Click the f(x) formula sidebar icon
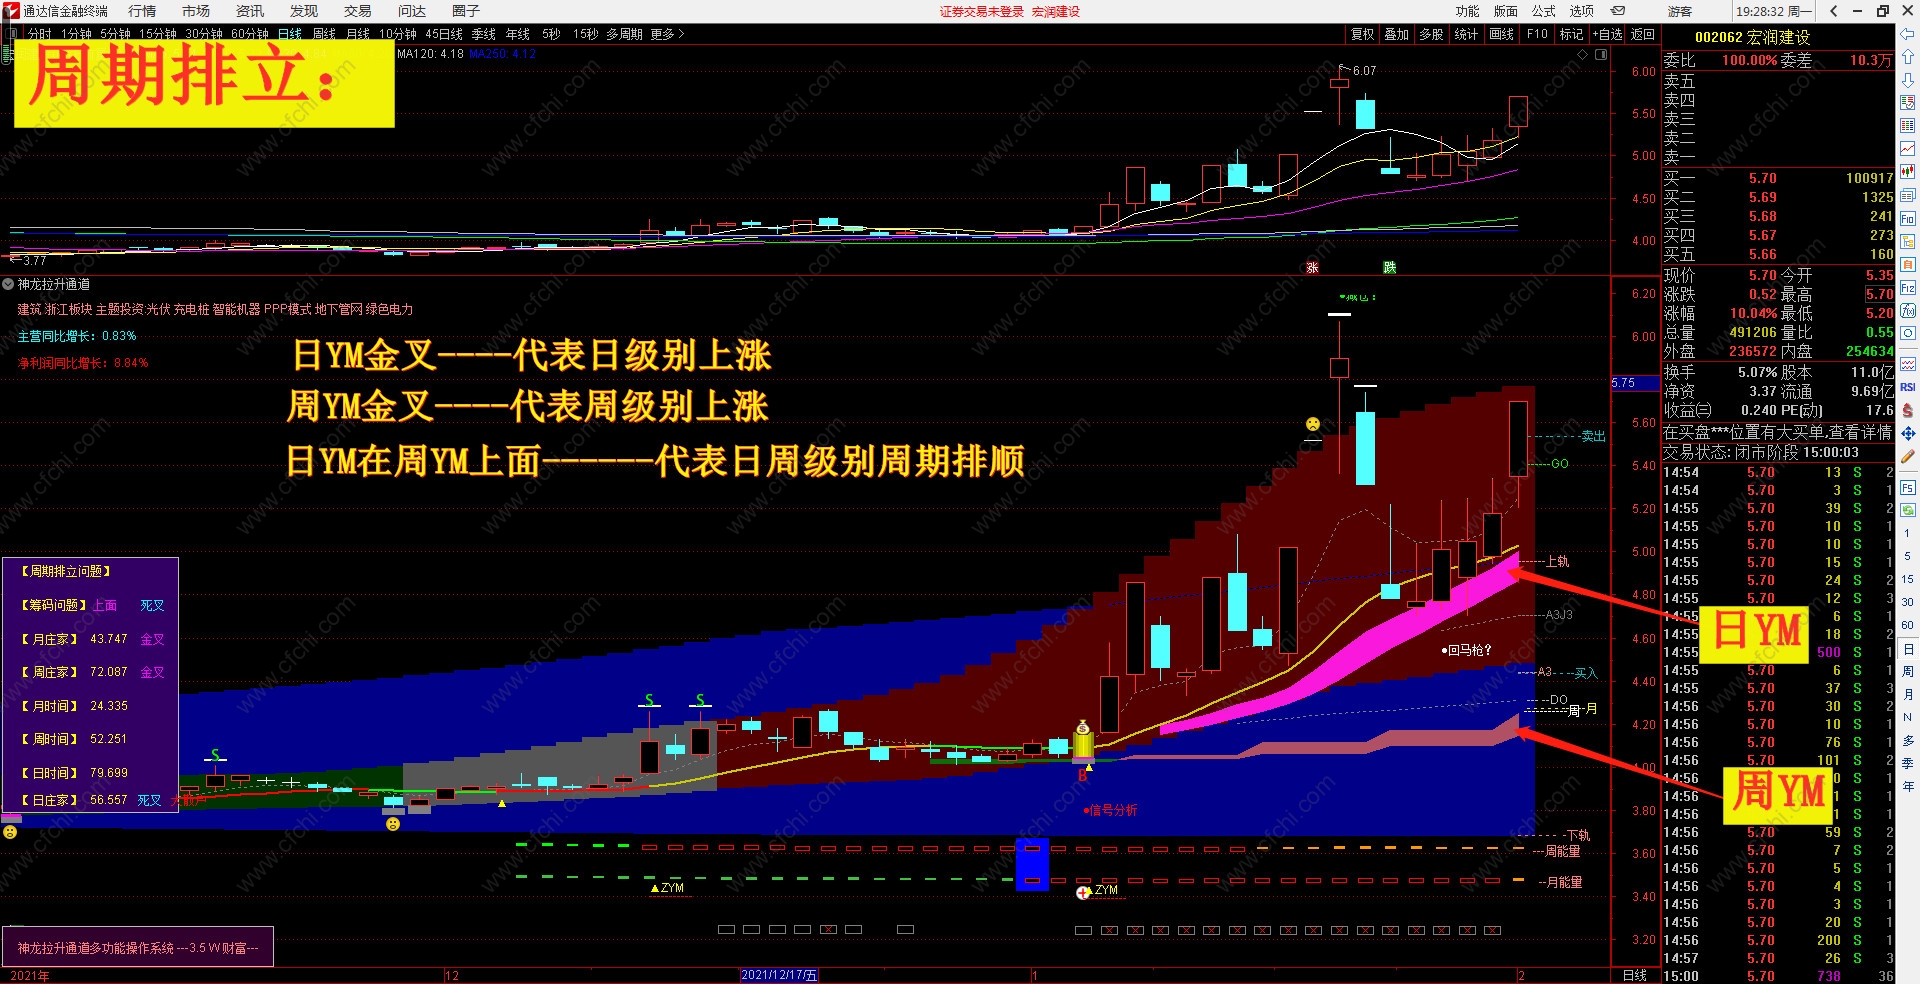The image size is (1920, 984). [x=1908, y=311]
